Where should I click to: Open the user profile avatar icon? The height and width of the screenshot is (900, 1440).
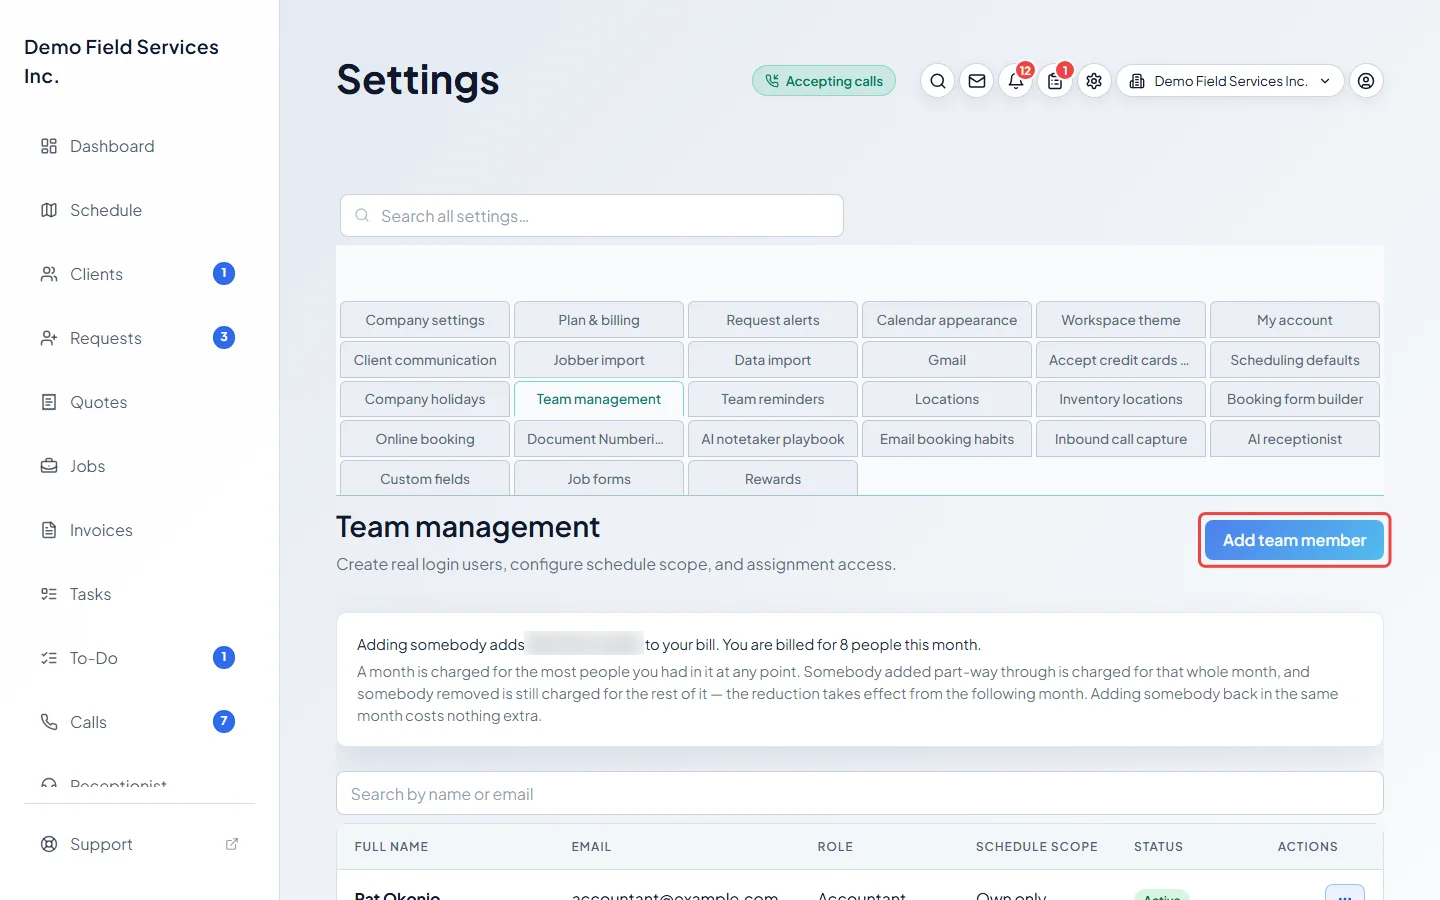pyautogui.click(x=1366, y=81)
